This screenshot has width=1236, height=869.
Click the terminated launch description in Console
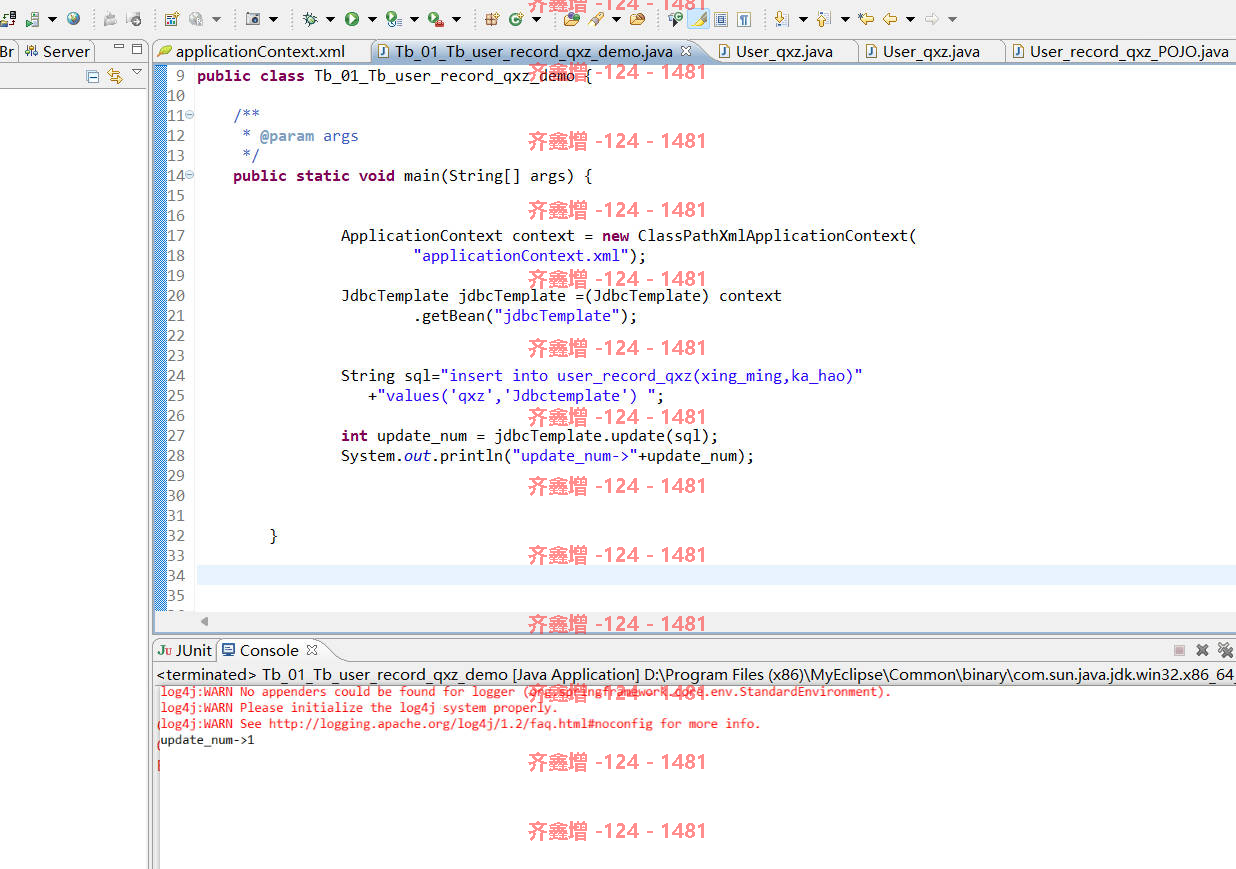coord(696,675)
